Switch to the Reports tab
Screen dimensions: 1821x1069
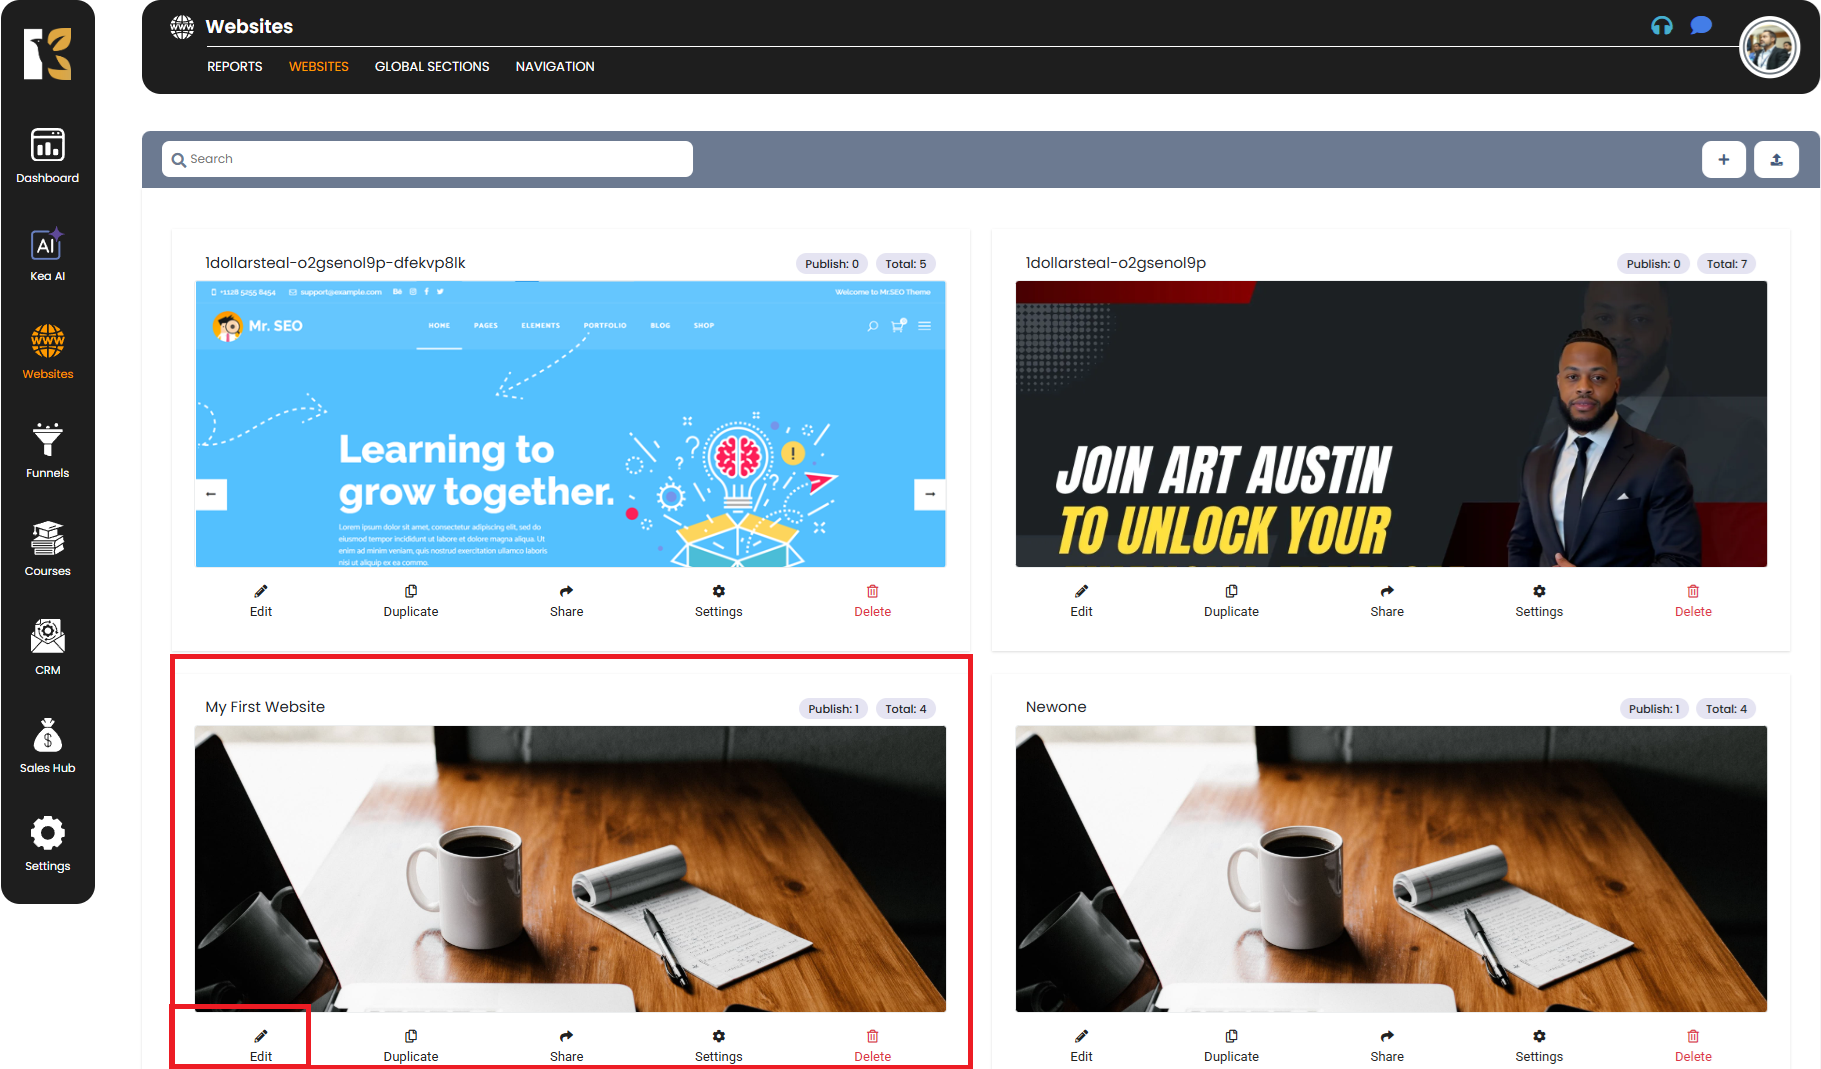[x=234, y=67]
